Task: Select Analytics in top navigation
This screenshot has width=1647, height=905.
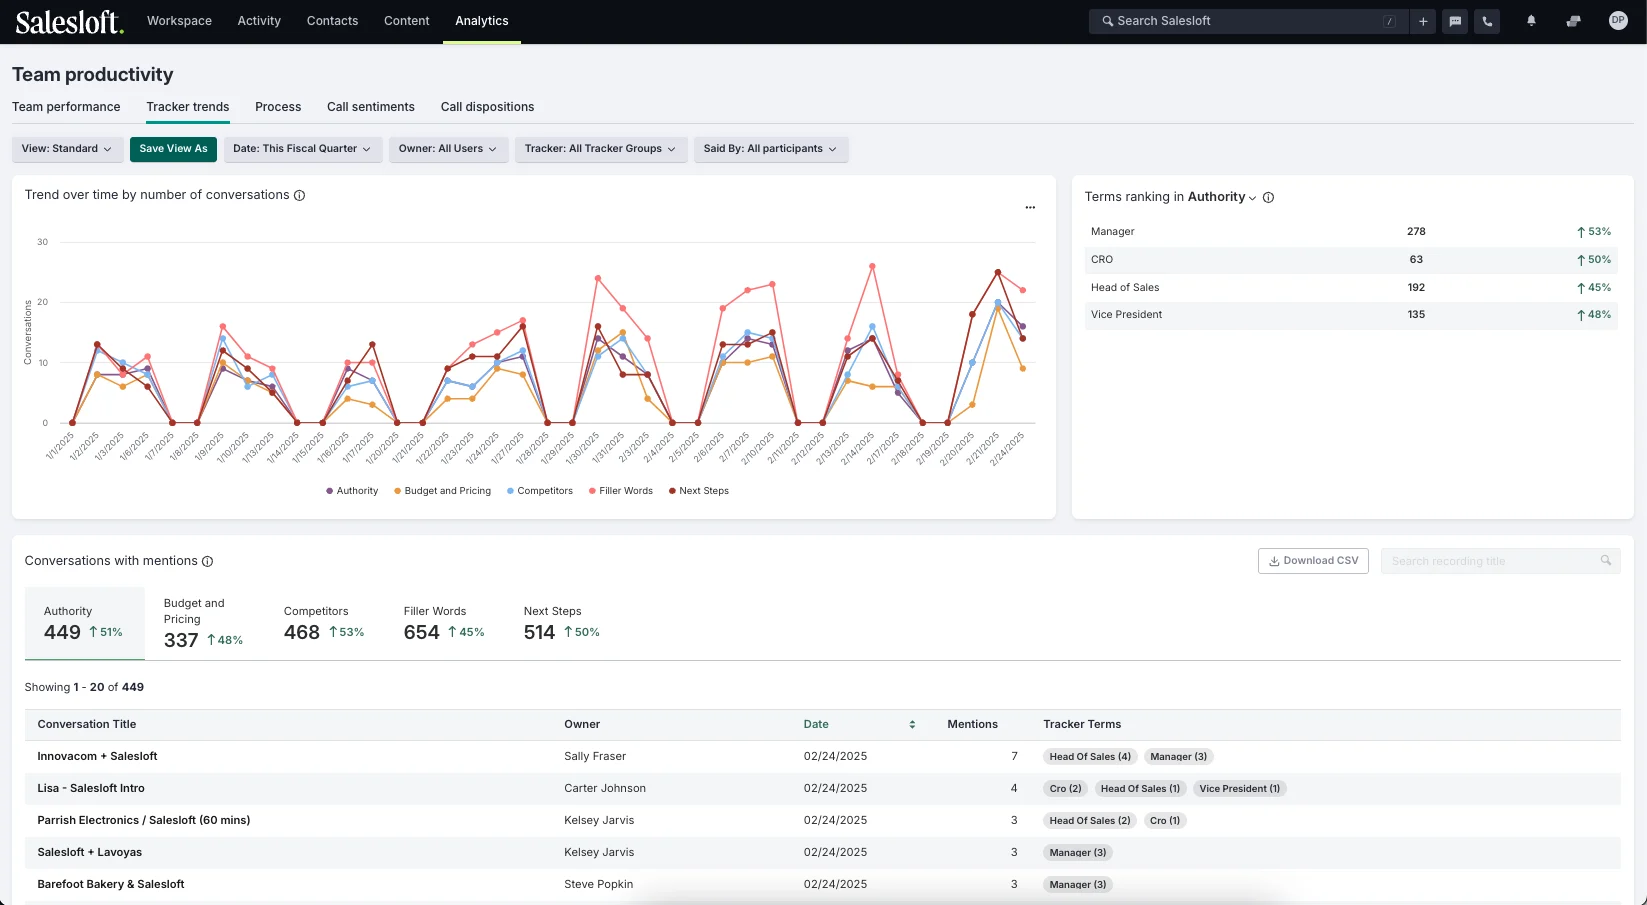Action: (x=482, y=21)
